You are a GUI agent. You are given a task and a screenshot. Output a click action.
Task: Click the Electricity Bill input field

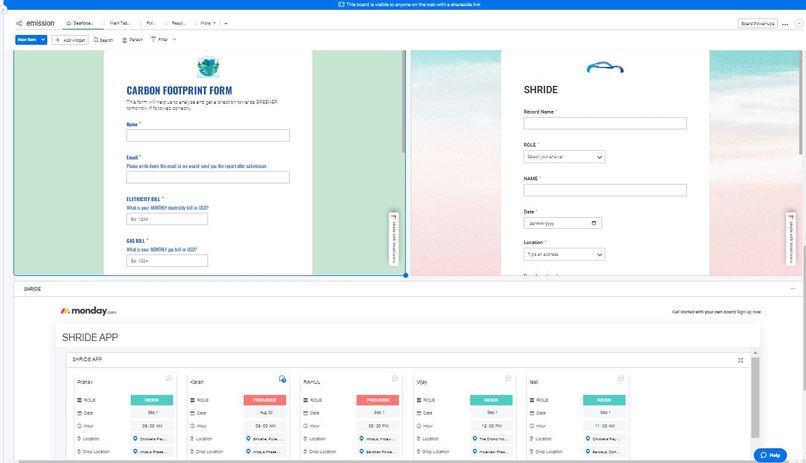pos(167,219)
